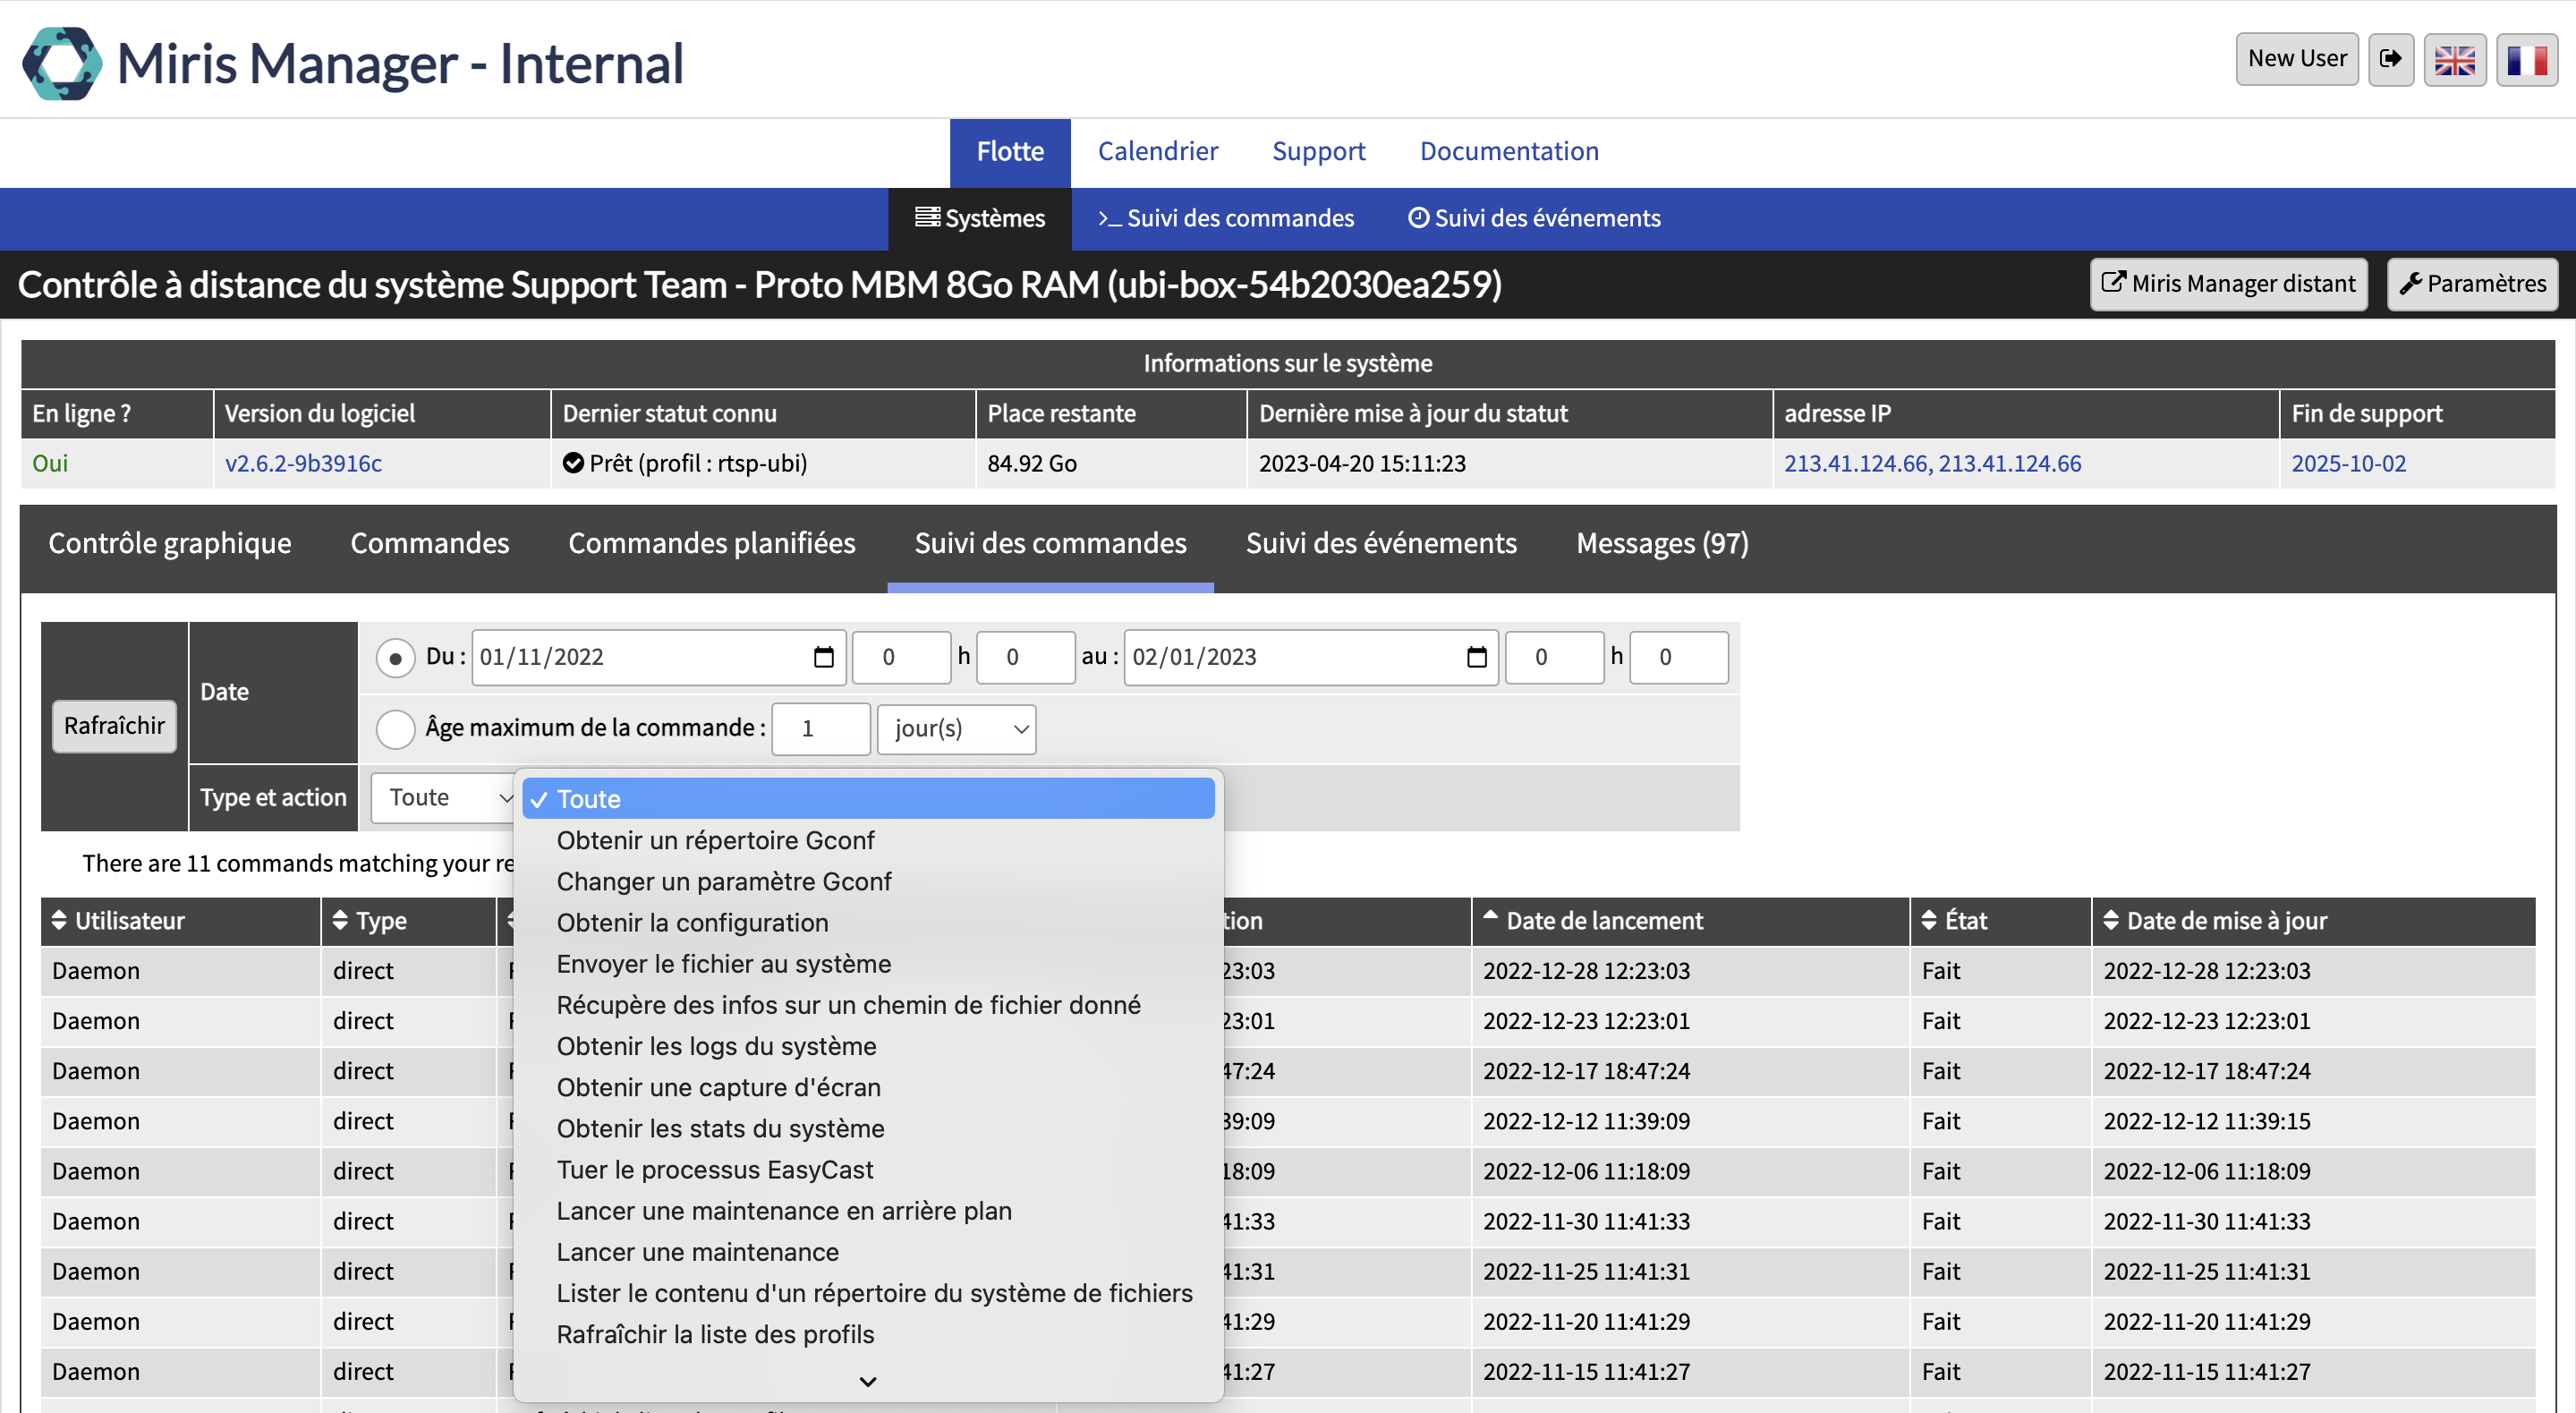
Task: Open the Support main tab
Action: click(x=1318, y=152)
